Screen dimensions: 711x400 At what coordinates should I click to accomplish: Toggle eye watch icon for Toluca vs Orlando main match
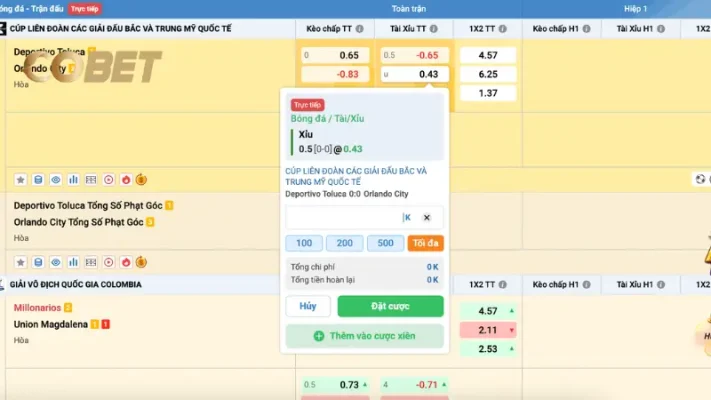(56, 180)
